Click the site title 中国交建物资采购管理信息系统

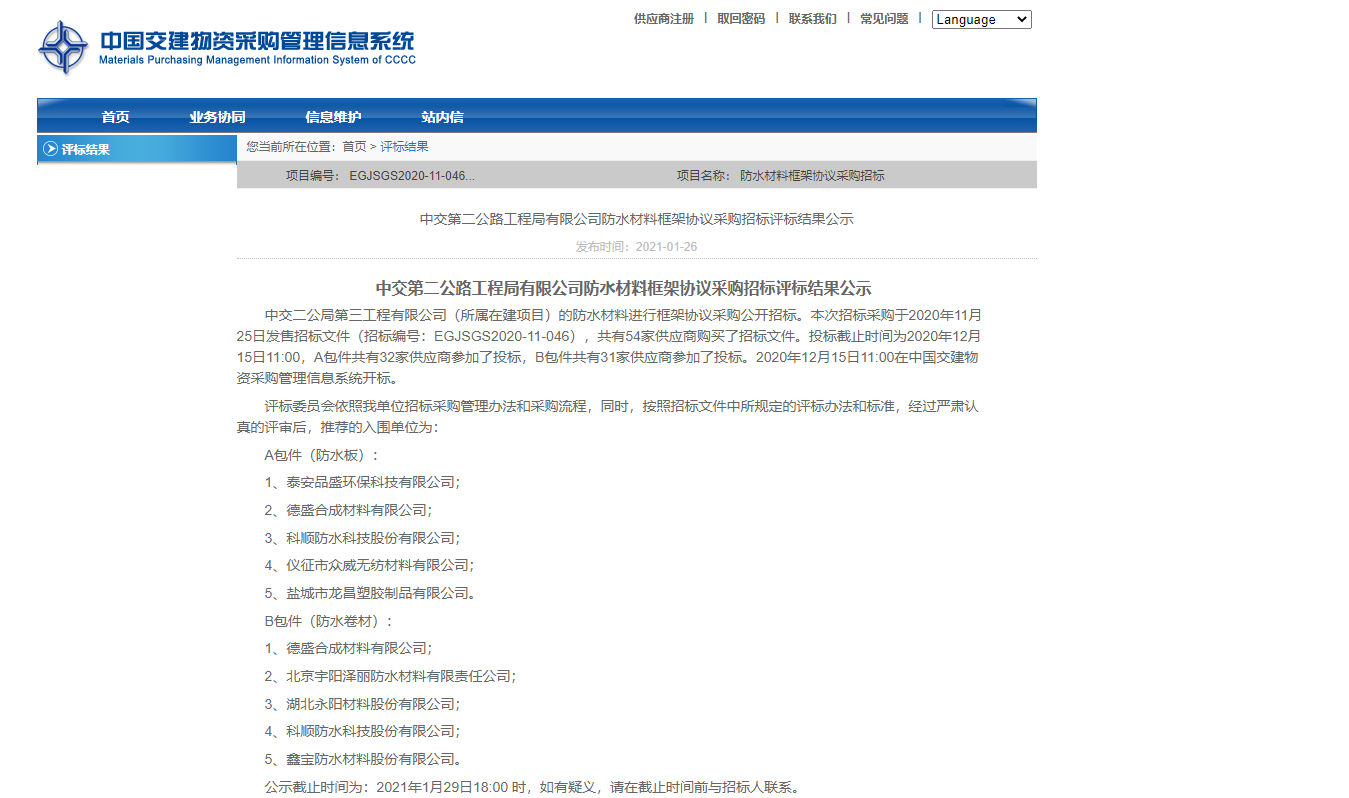[257, 42]
